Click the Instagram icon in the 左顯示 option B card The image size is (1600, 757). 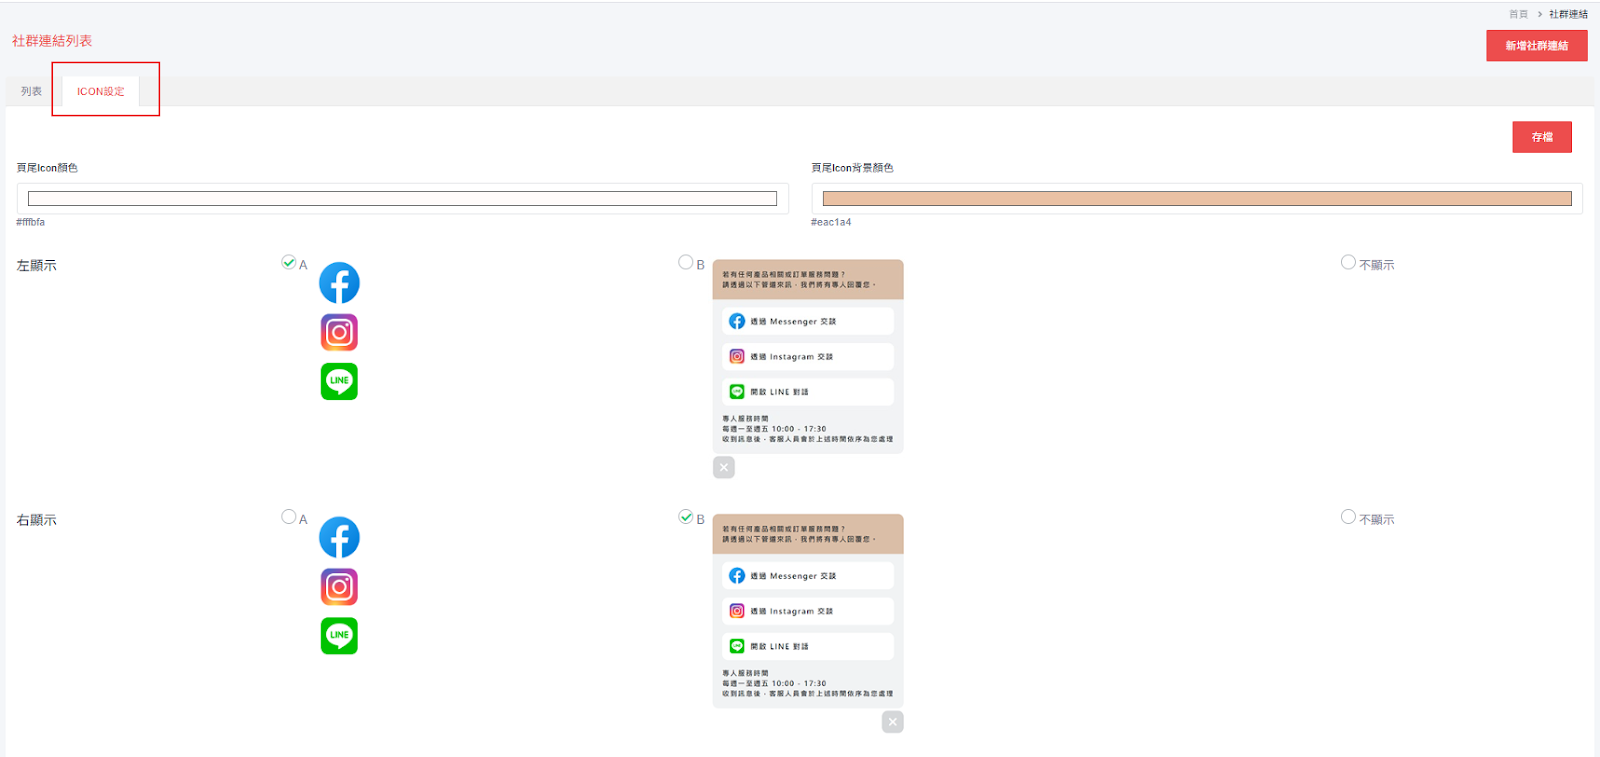737,356
